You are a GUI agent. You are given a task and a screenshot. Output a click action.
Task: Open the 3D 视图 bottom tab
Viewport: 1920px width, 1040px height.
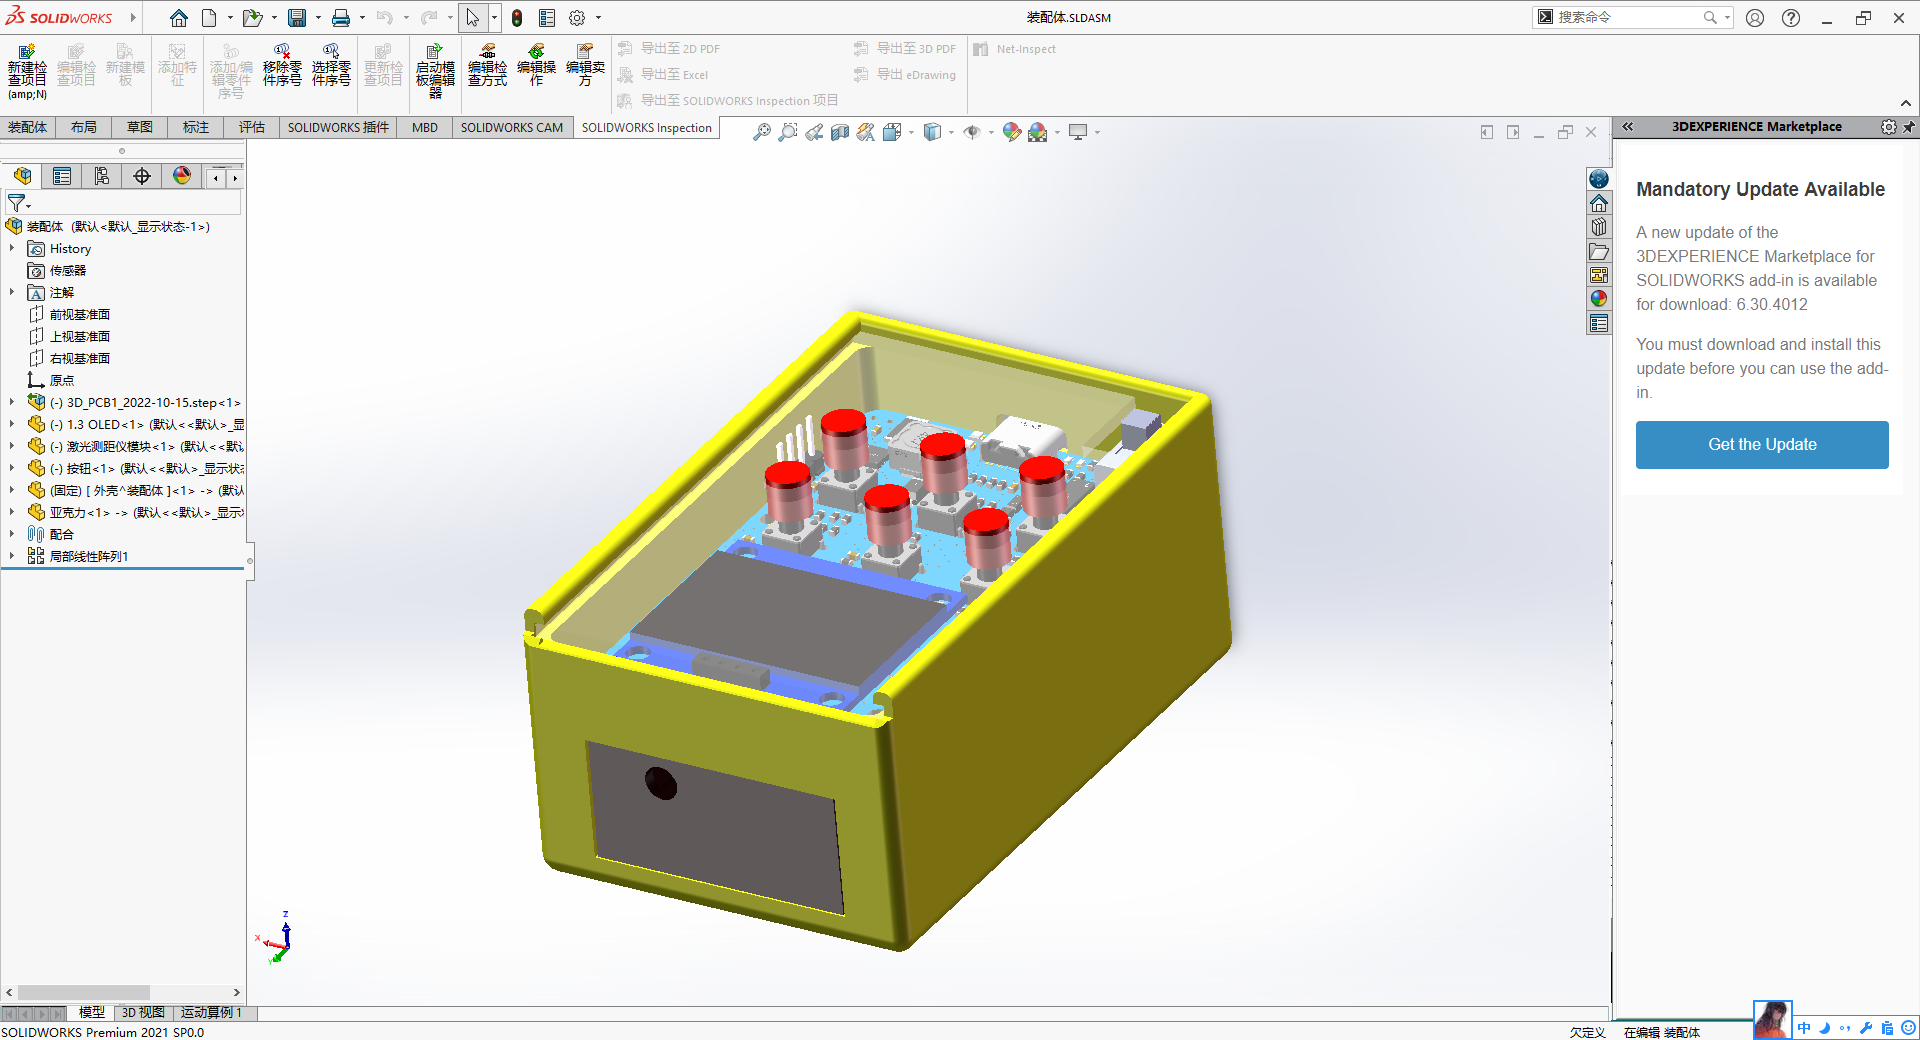[143, 1013]
